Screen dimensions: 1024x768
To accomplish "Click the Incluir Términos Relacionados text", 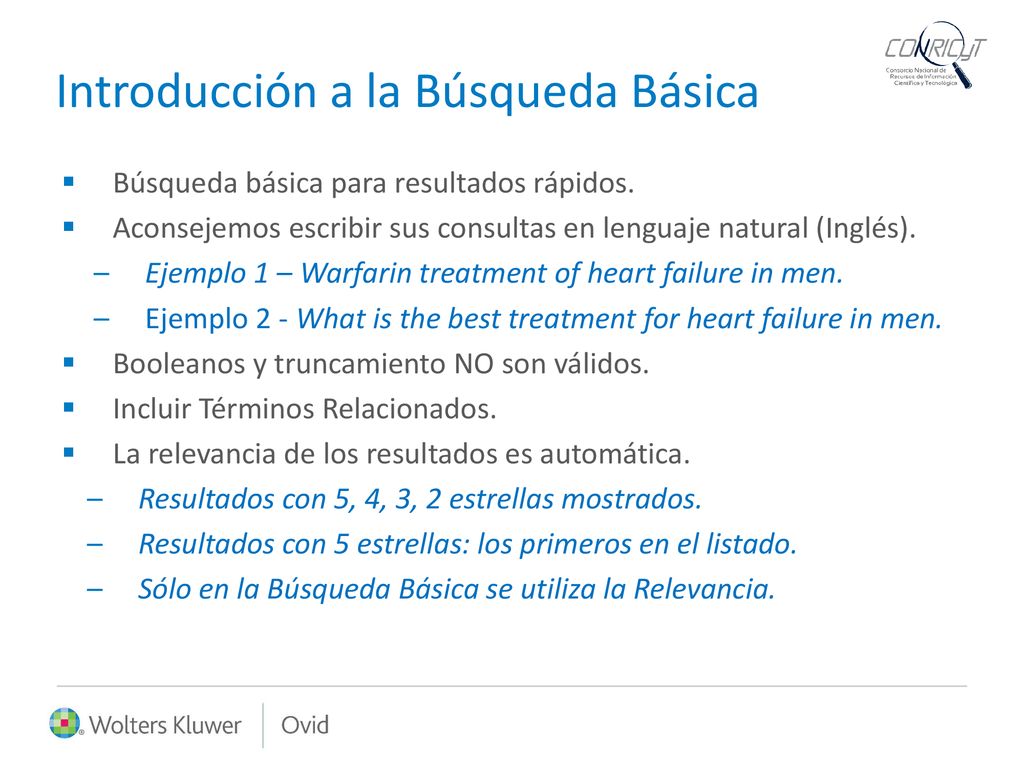I will point(304,409).
